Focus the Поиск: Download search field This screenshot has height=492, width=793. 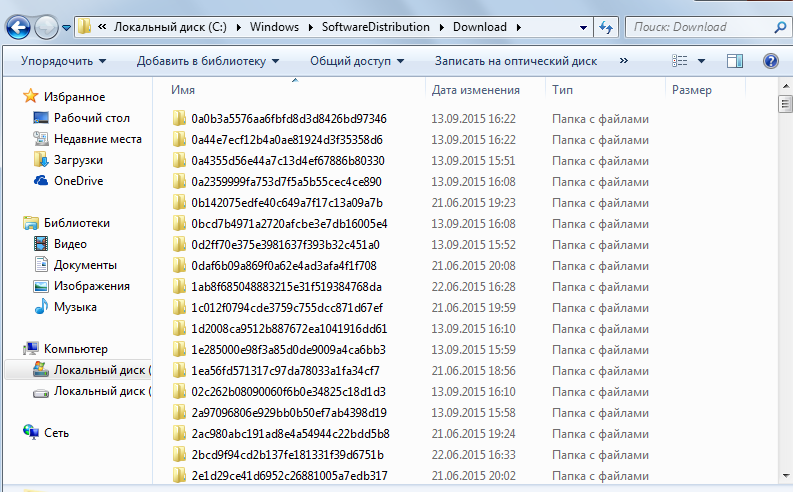[x=701, y=27]
